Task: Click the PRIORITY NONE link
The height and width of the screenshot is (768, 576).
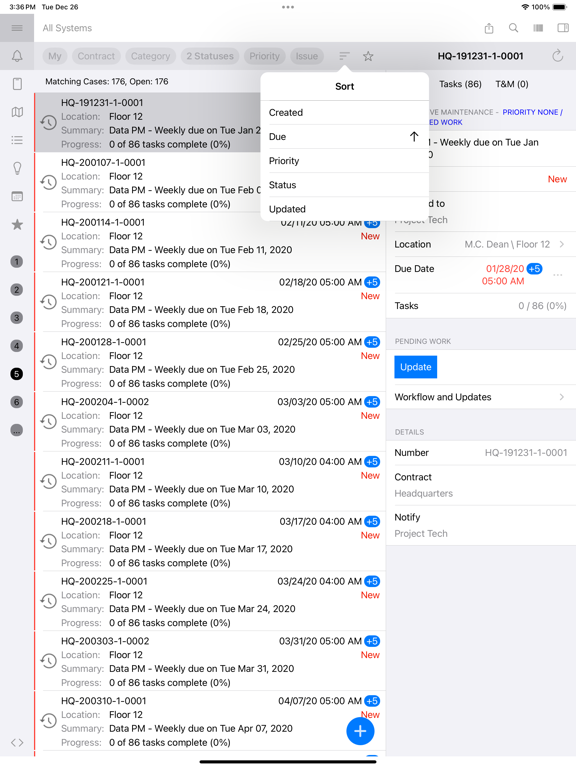Action: point(530,112)
